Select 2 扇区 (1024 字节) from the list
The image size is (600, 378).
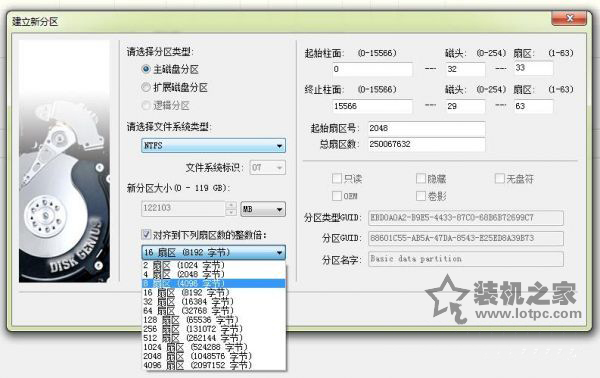pos(214,265)
